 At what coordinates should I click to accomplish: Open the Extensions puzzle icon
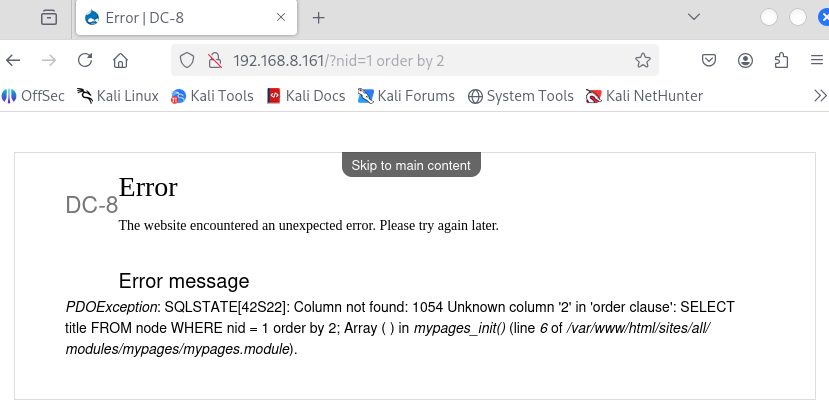click(781, 61)
